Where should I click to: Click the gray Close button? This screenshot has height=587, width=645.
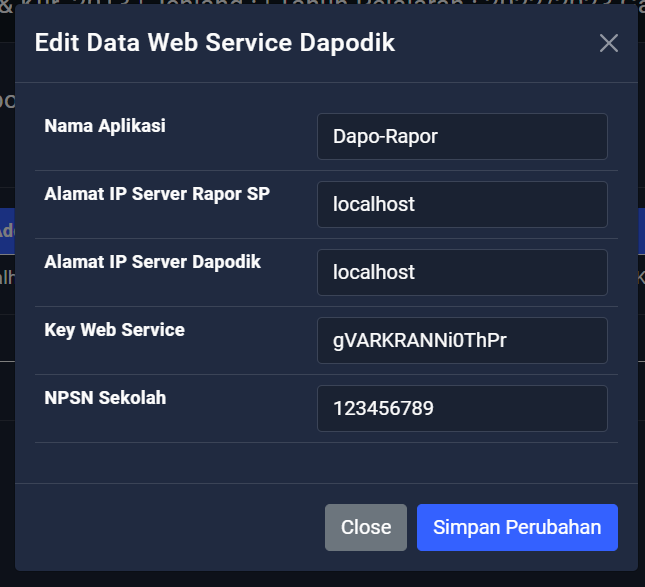pyautogui.click(x=366, y=527)
